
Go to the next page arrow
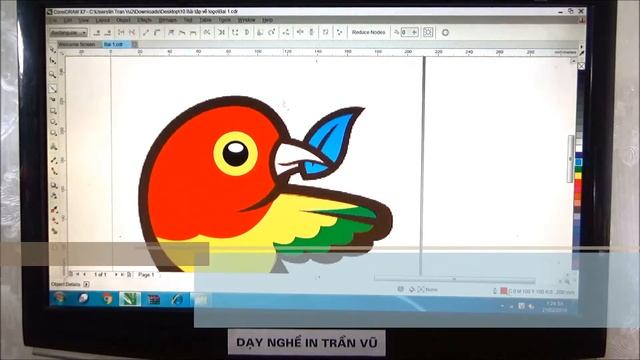pos(116,275)
